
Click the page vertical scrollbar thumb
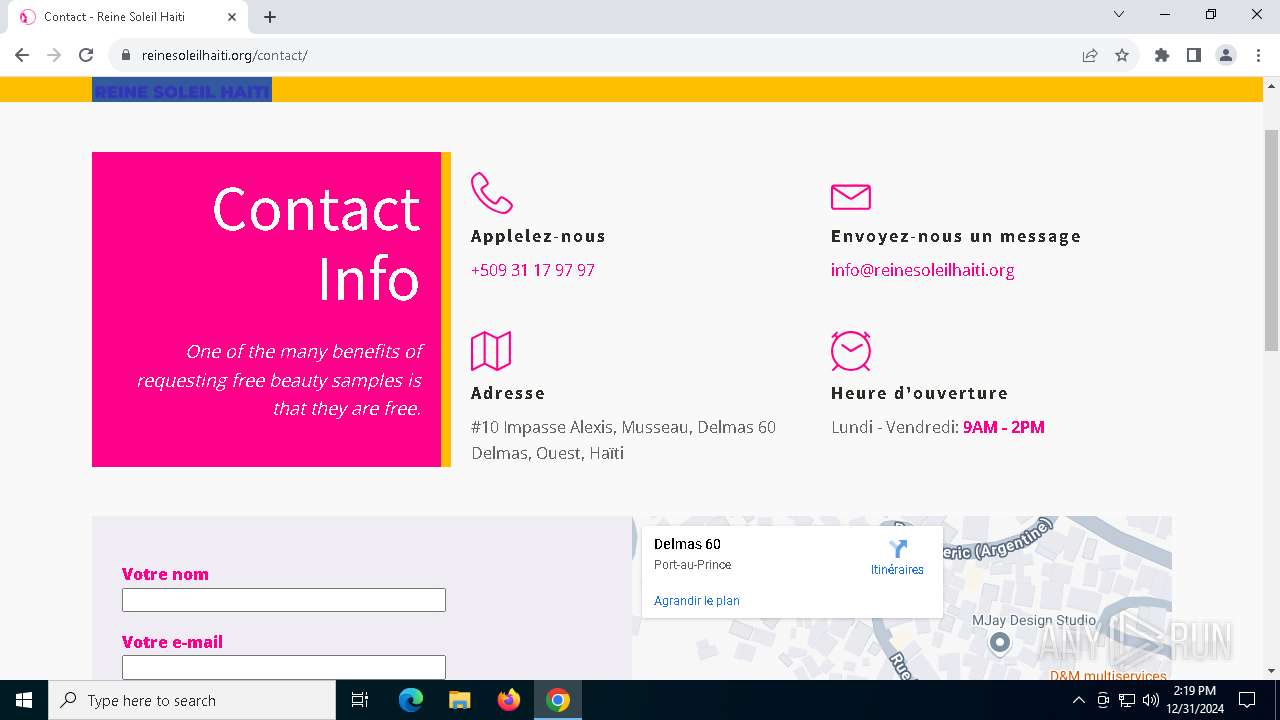point(1271,240)
